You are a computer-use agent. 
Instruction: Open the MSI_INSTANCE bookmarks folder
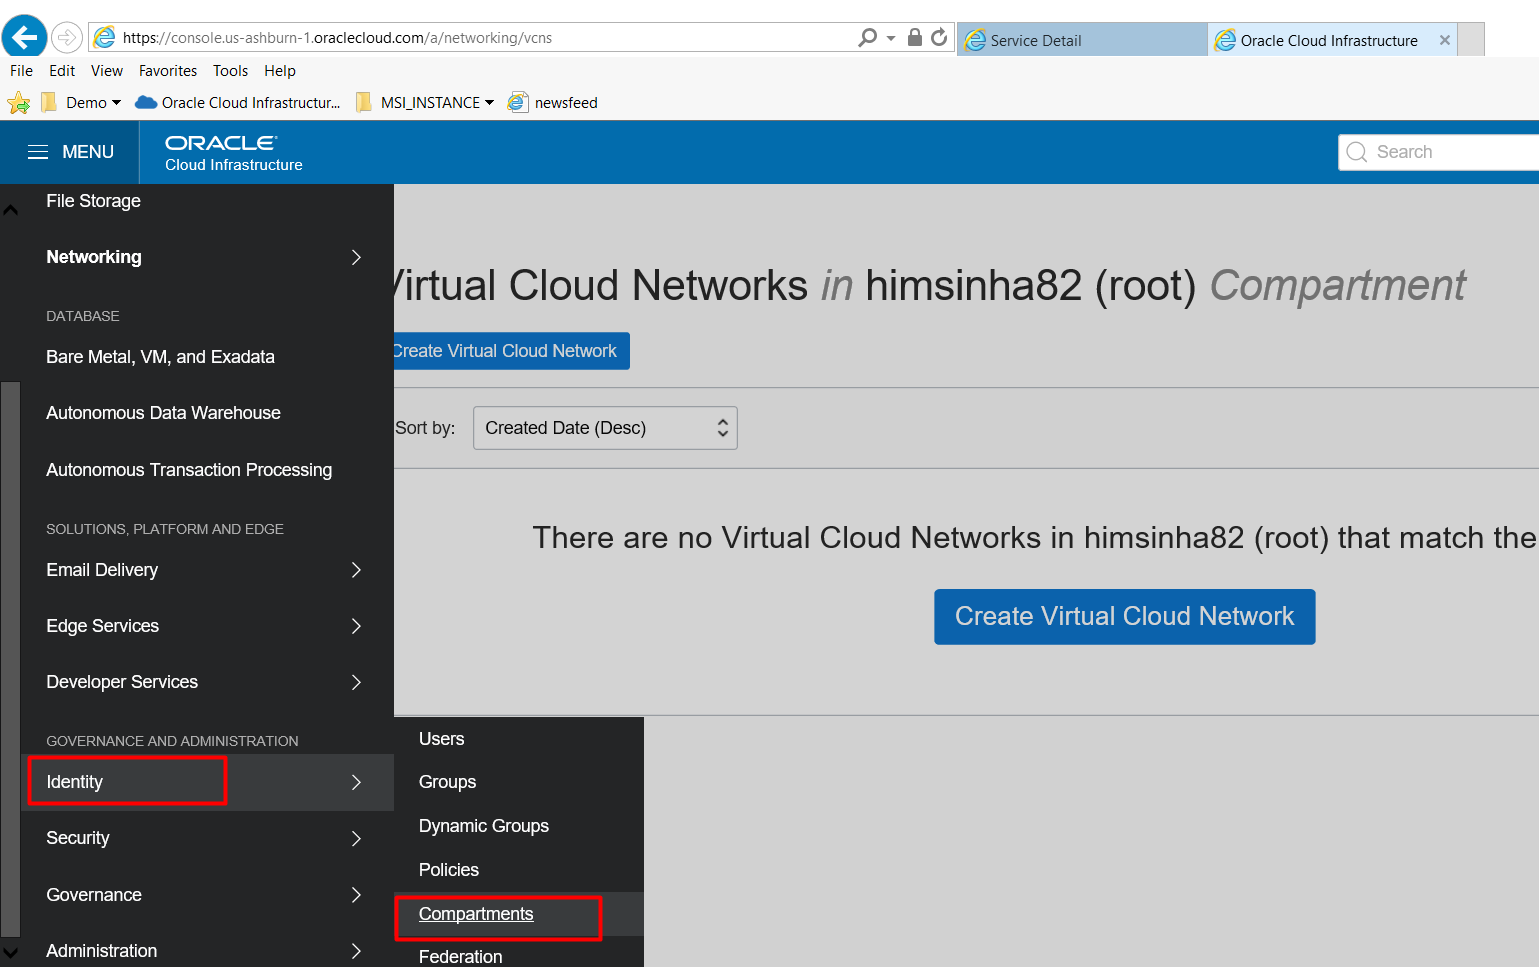point(425,103)
